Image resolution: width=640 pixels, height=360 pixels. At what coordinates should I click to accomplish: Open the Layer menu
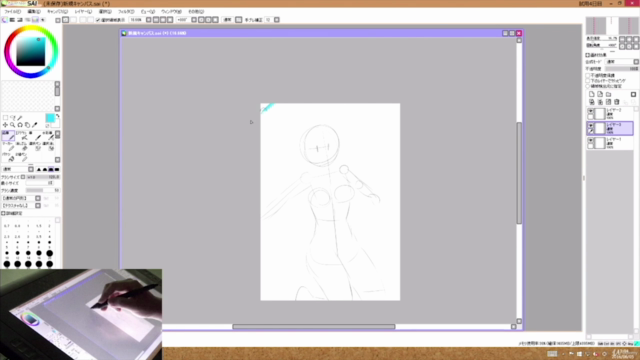(83, 11)
